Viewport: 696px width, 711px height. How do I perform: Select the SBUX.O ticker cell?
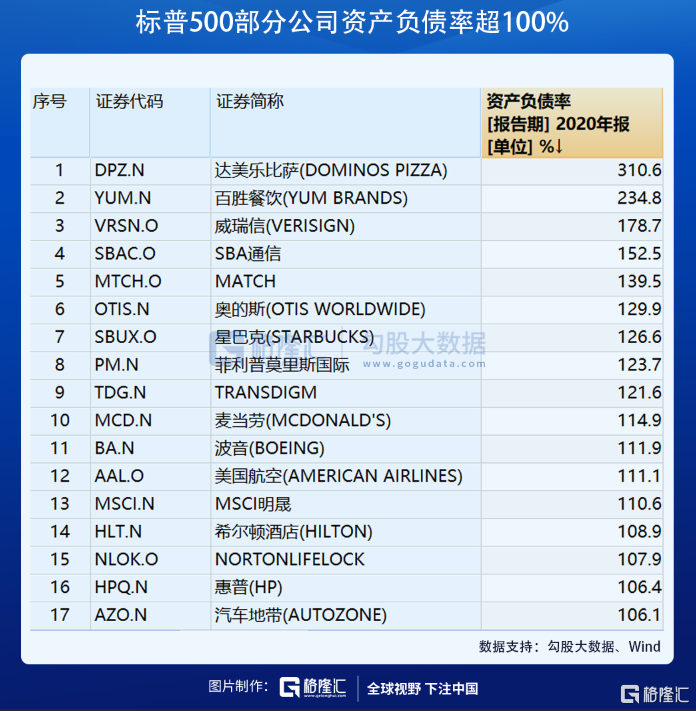click(150, 337)
